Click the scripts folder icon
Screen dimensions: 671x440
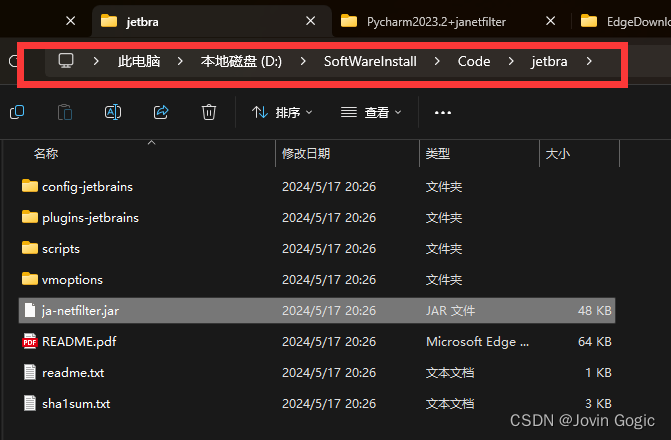[30, 248]
